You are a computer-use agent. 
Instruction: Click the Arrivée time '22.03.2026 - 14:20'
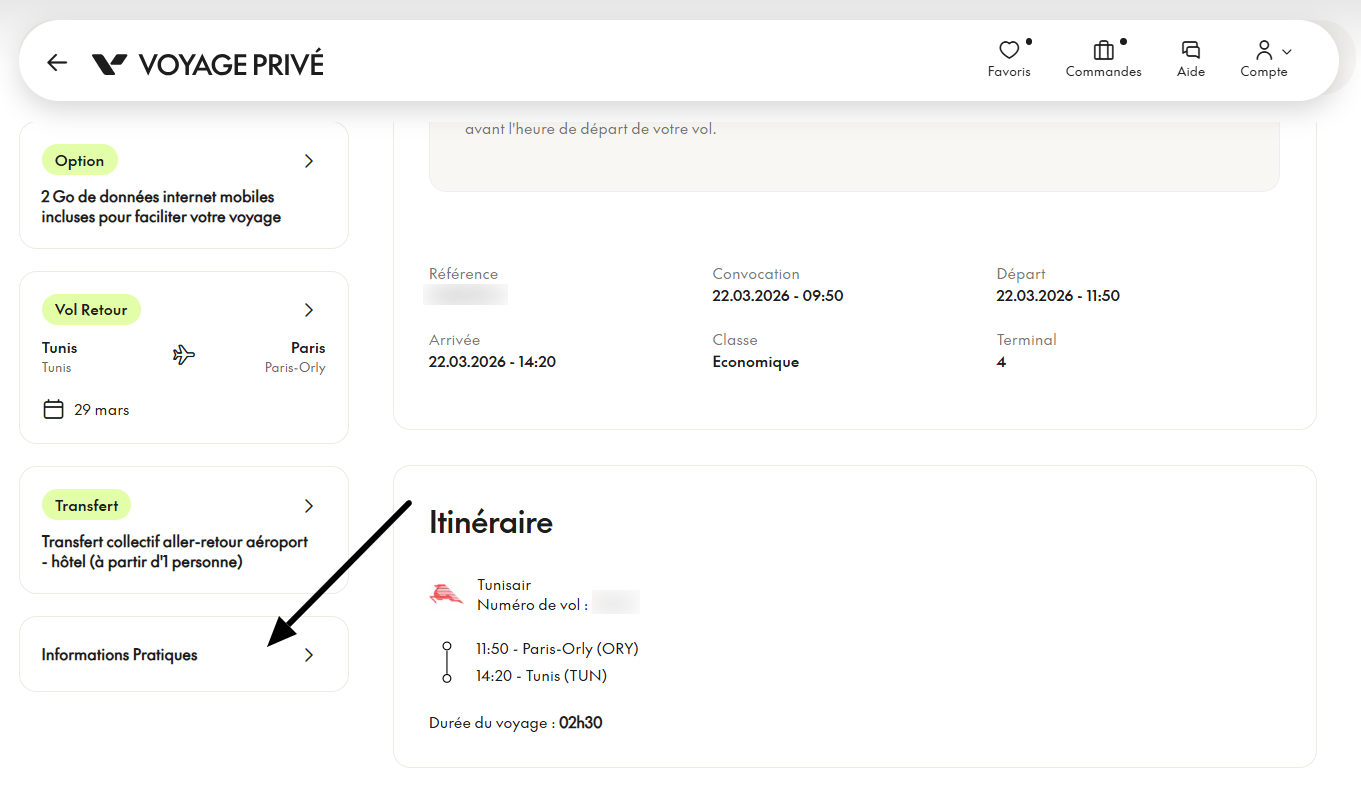[x=492, y=362]
